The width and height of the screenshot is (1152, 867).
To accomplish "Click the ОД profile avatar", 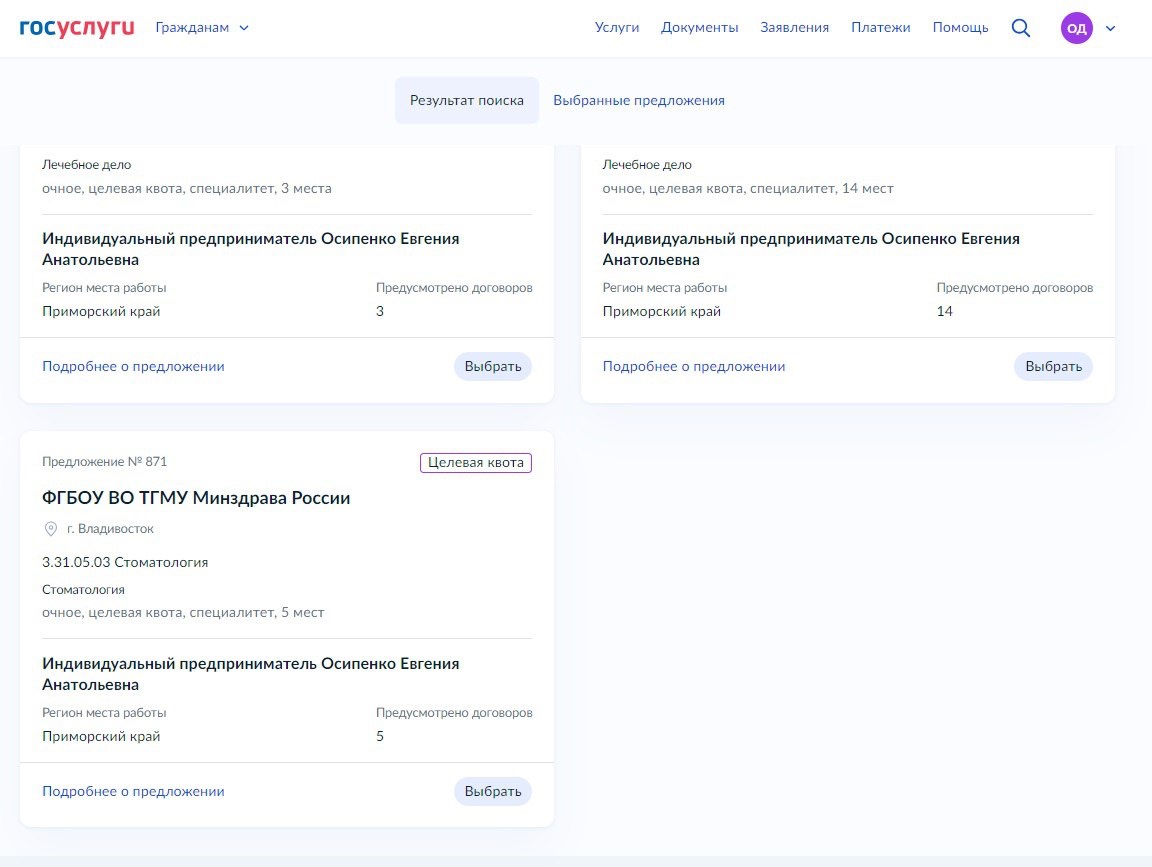I will [x=1076, y=28].
